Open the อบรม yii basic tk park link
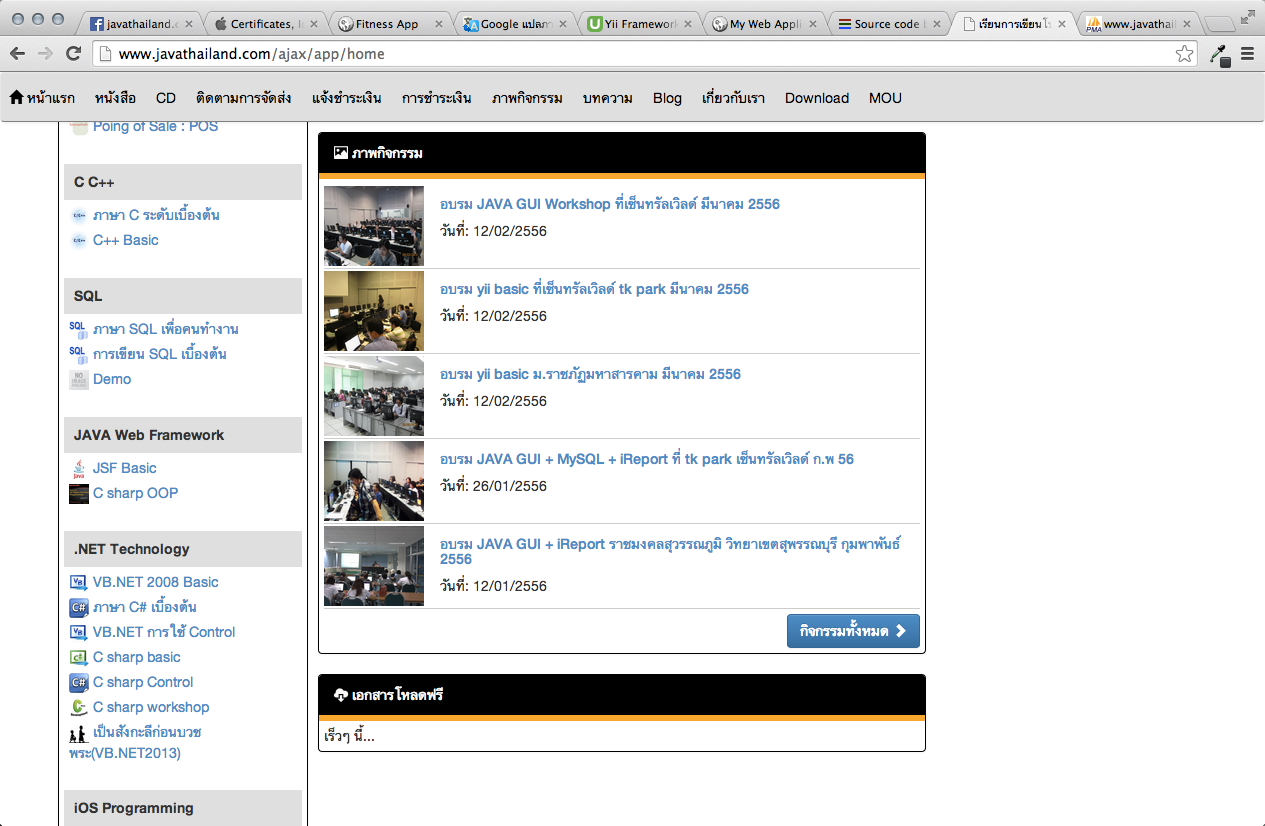1265x826 pixels. click(x=594, y=289)
